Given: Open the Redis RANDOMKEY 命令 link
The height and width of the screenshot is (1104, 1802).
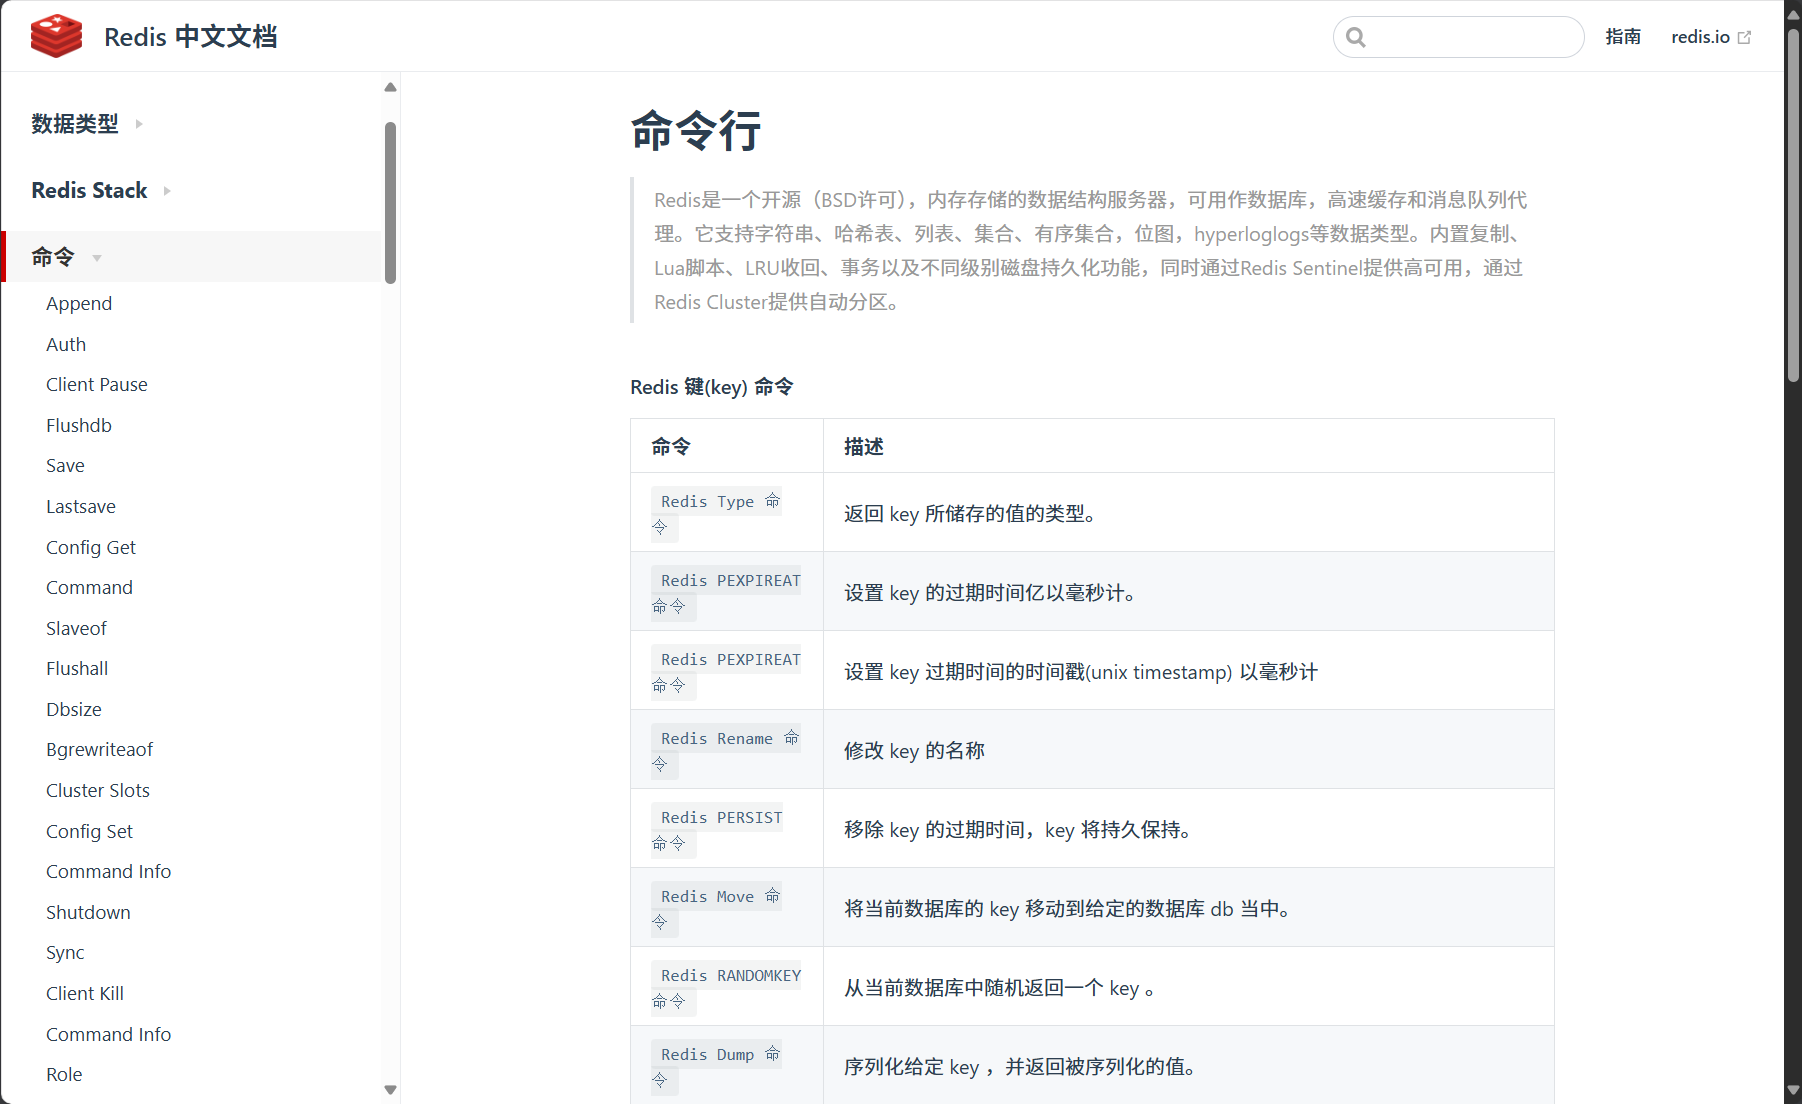Looking at the screenshot, I should click(x=726, y=987).
